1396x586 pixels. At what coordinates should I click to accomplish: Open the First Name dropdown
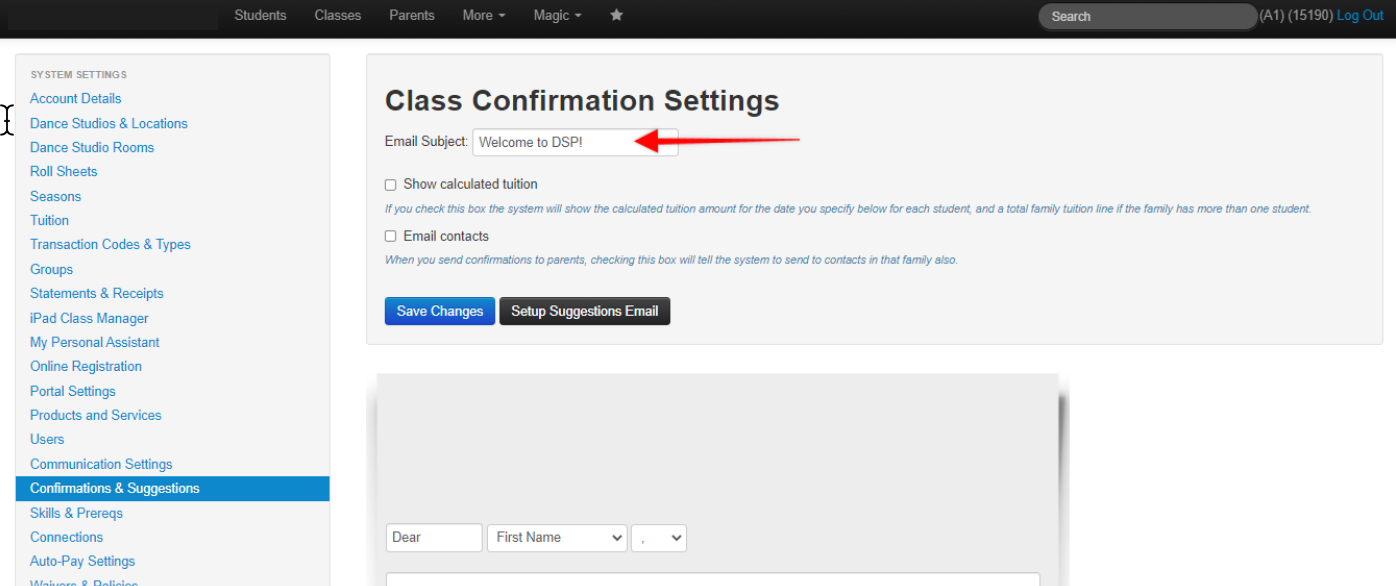(557, 538)
